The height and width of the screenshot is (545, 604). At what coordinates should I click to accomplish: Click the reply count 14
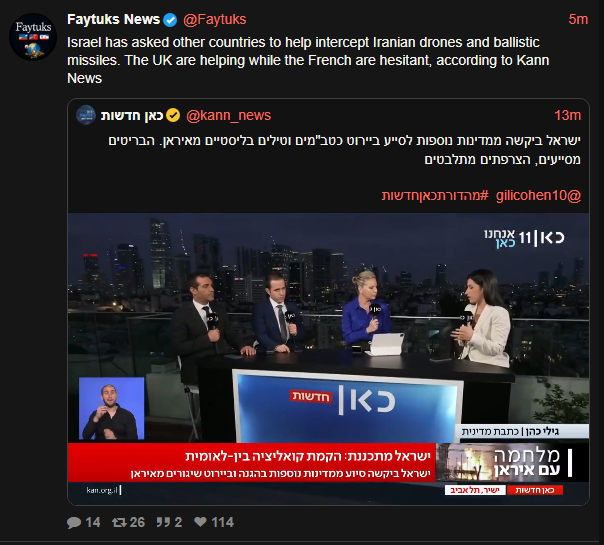(93, 522)
